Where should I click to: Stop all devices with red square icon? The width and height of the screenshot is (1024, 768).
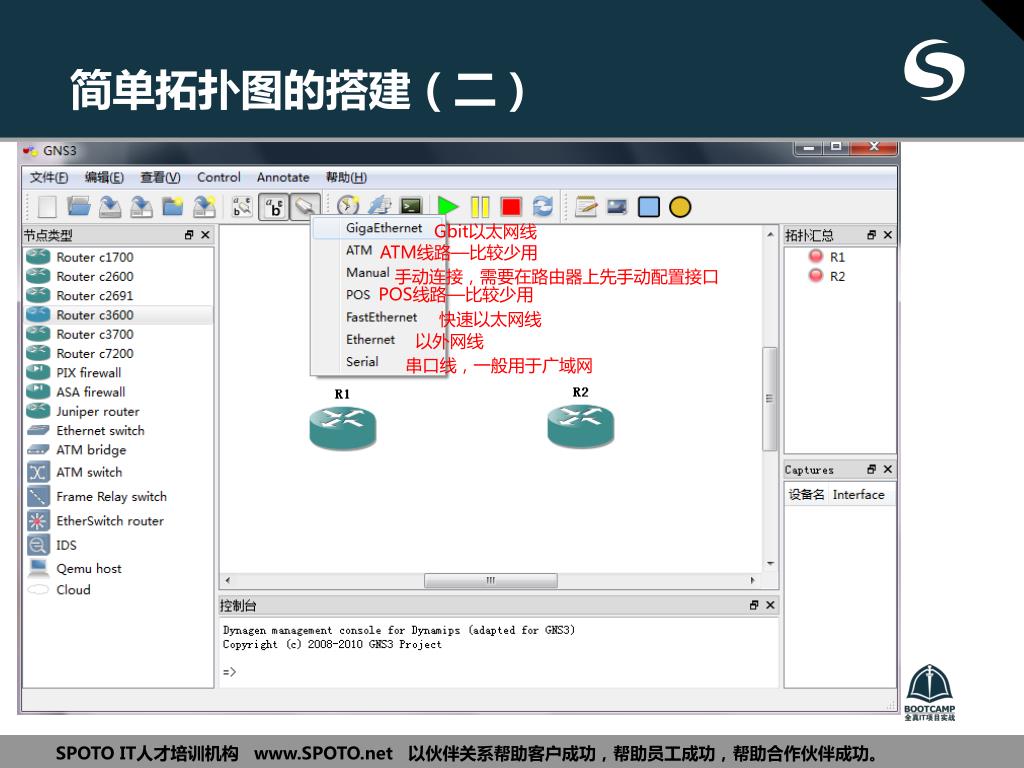click(511, 206)
